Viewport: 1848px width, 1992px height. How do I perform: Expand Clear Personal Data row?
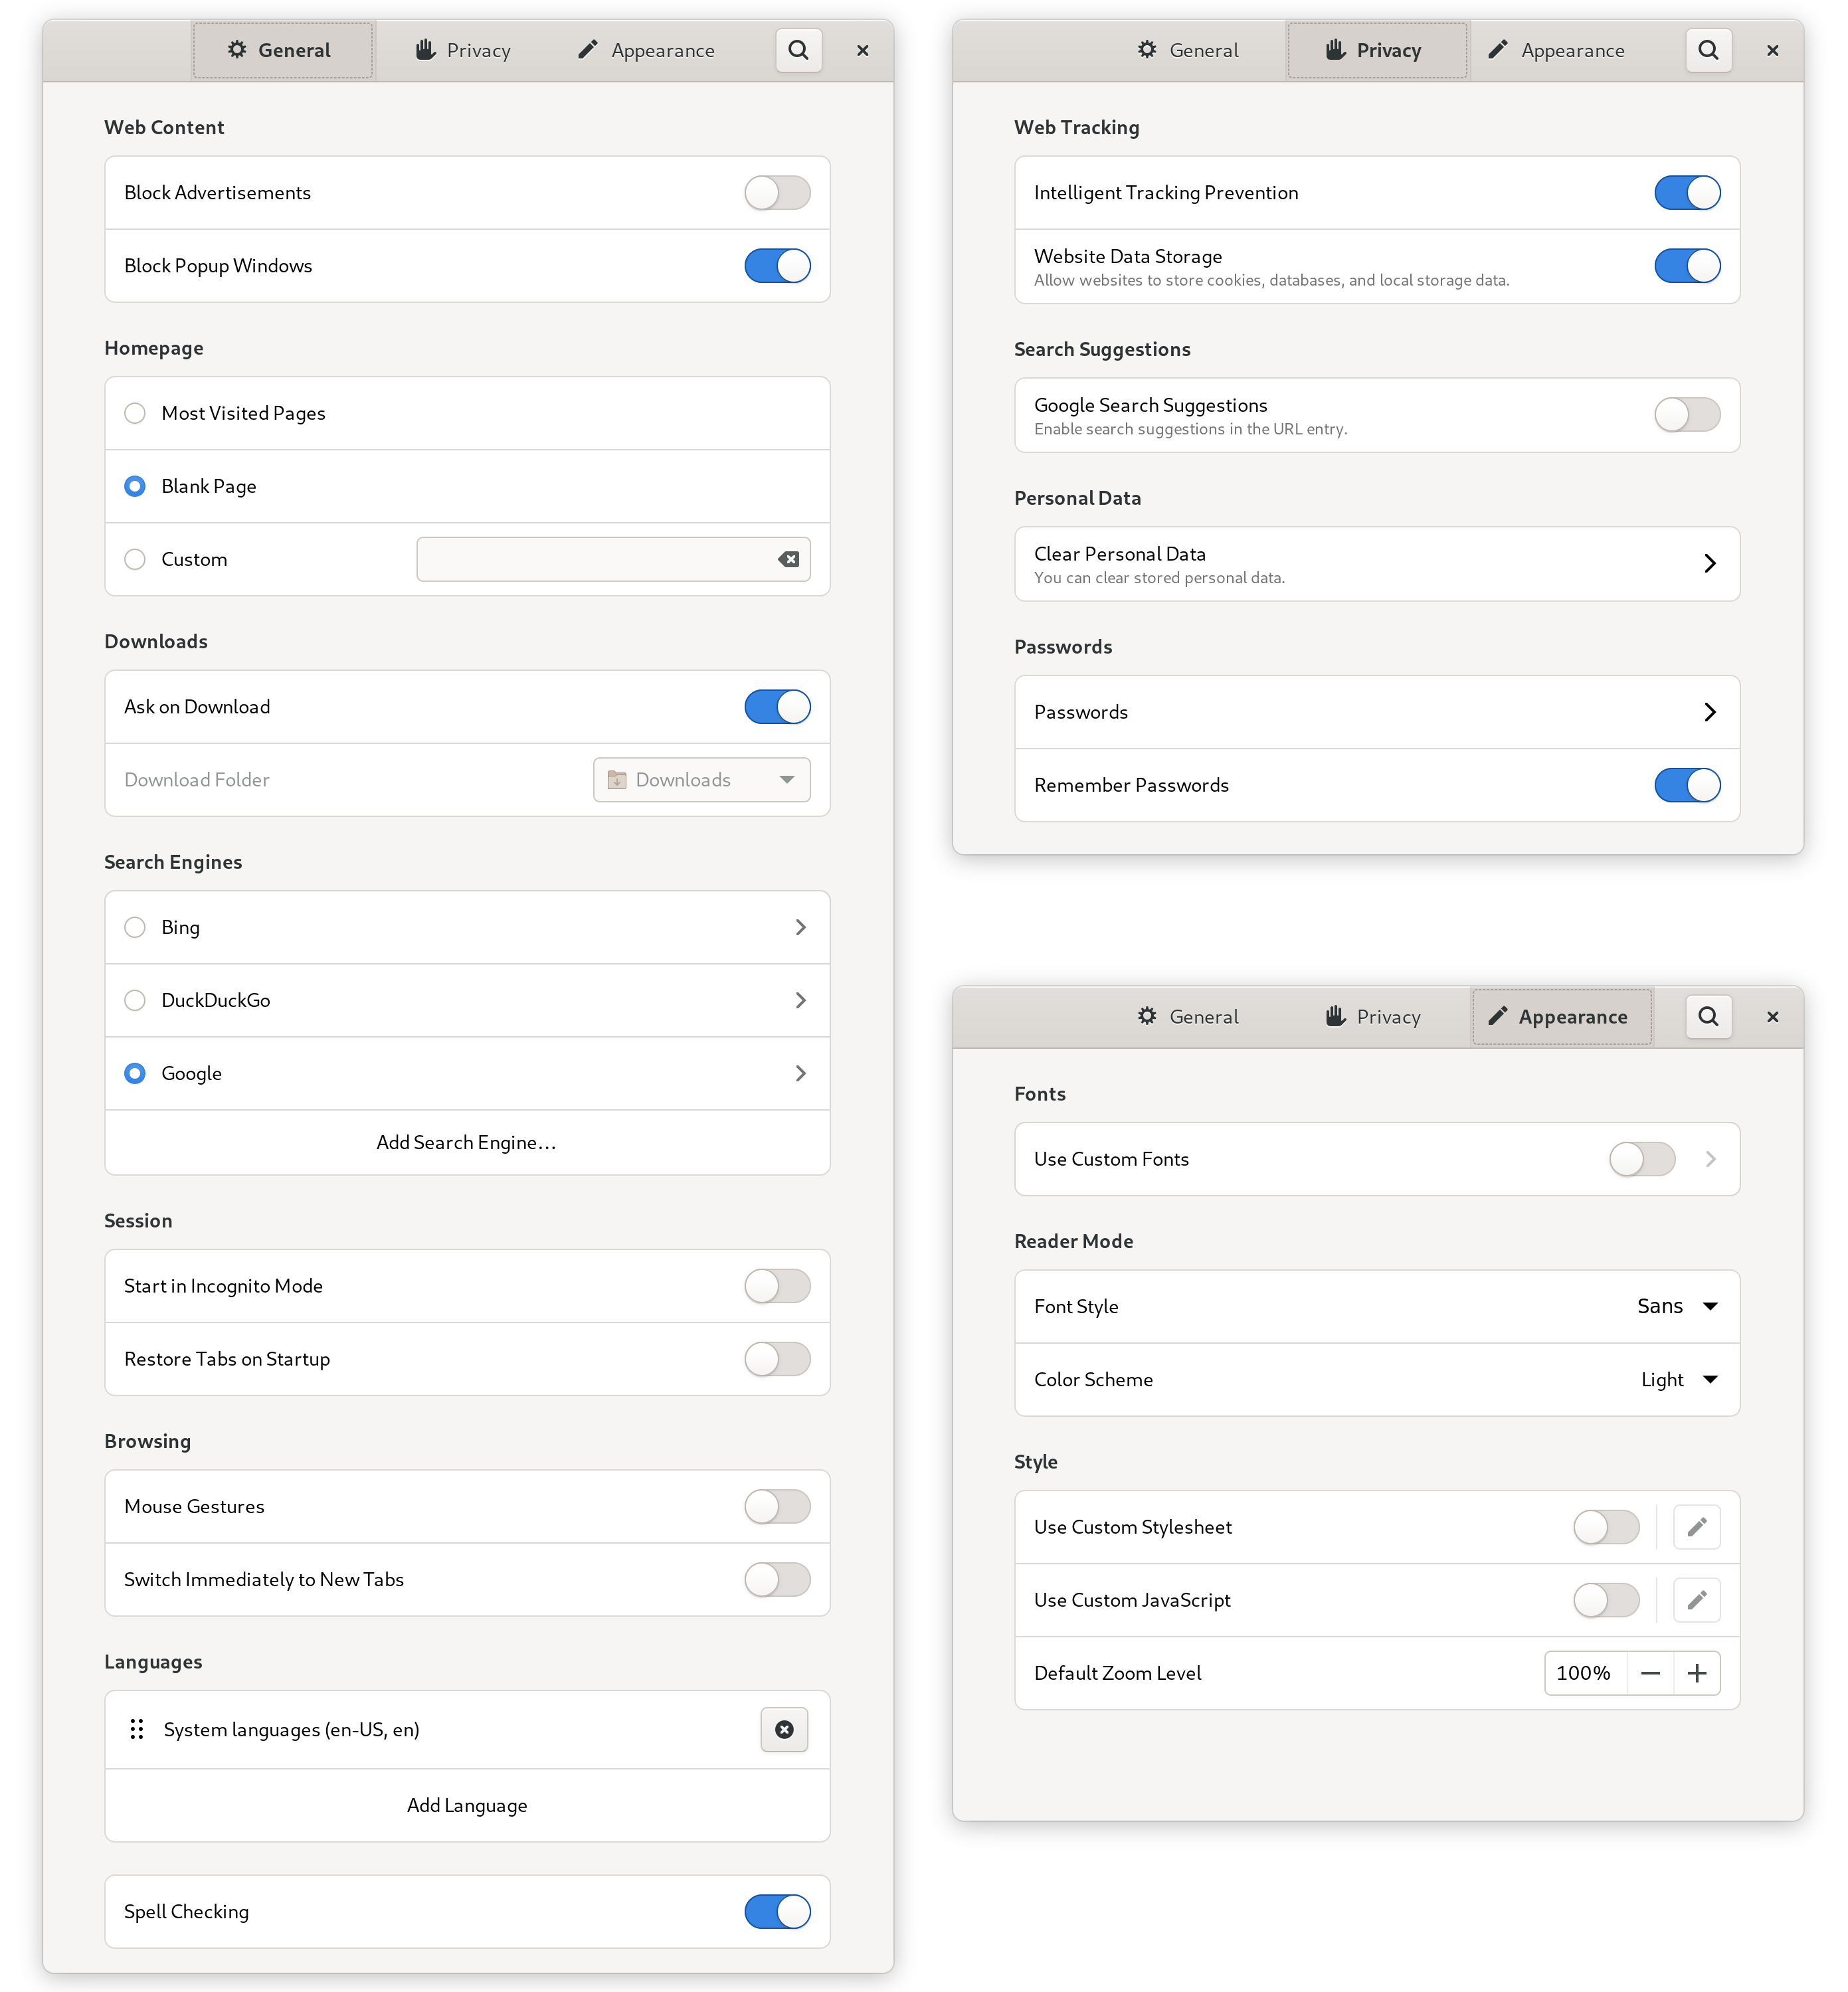(x=1377, y=564)
